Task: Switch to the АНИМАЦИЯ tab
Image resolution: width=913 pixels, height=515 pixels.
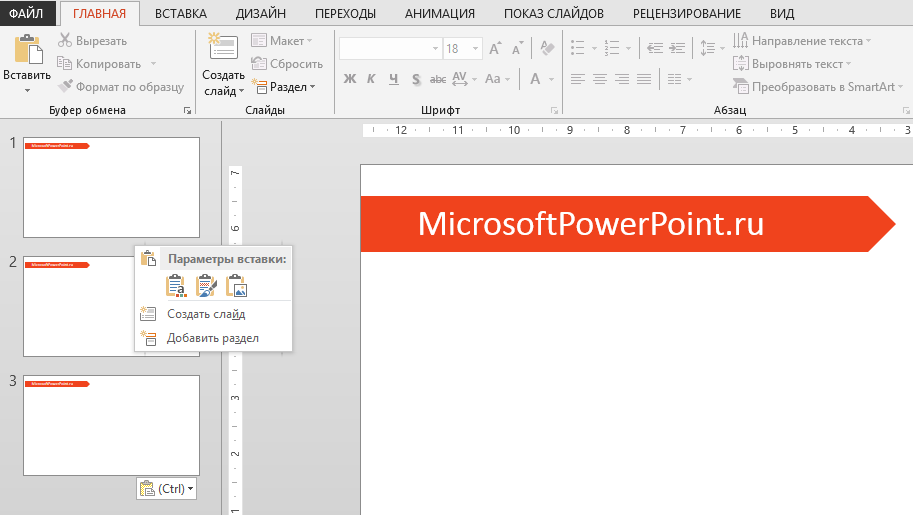Action: click(x=440, y=13)
